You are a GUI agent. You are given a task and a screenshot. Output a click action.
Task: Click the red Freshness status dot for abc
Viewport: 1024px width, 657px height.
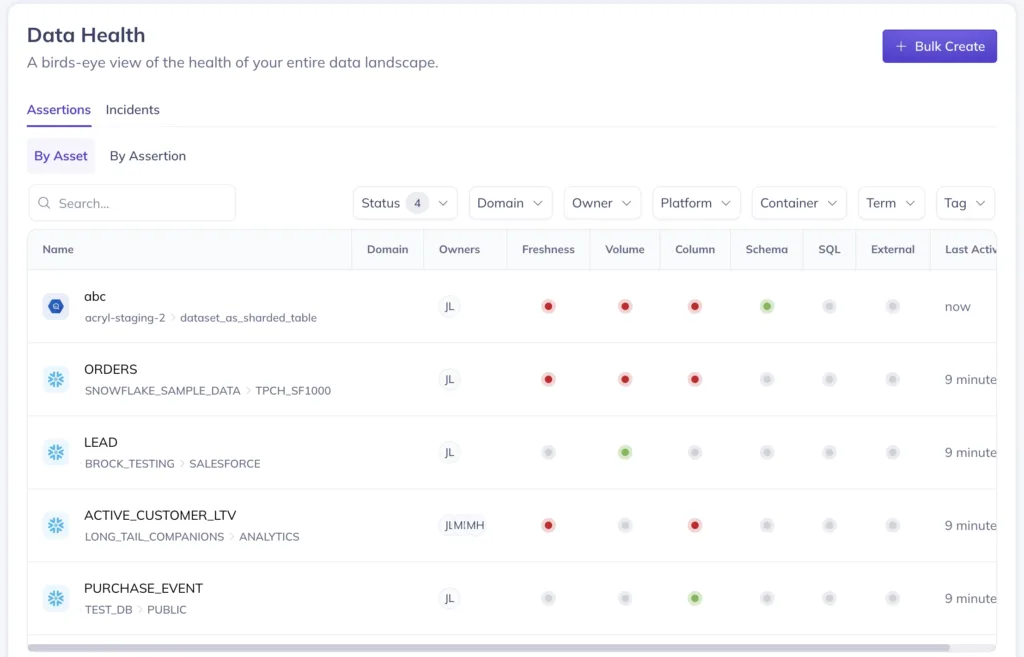coord(548,306)
